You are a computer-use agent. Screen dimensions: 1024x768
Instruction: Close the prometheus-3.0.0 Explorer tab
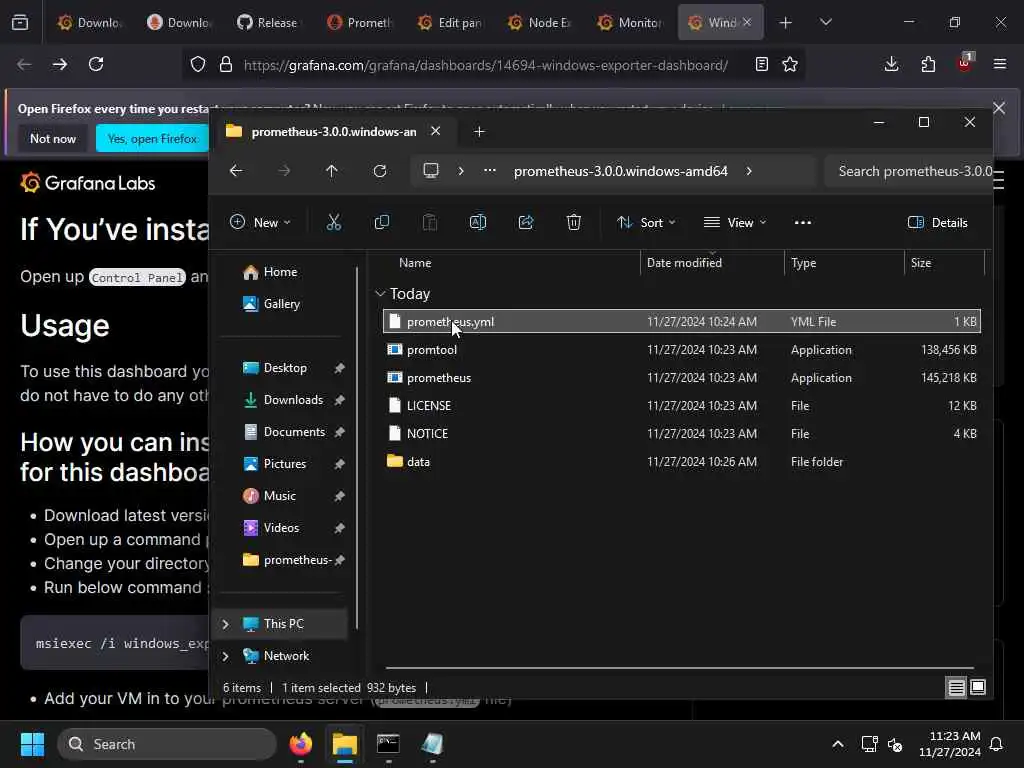click(436, 131)
